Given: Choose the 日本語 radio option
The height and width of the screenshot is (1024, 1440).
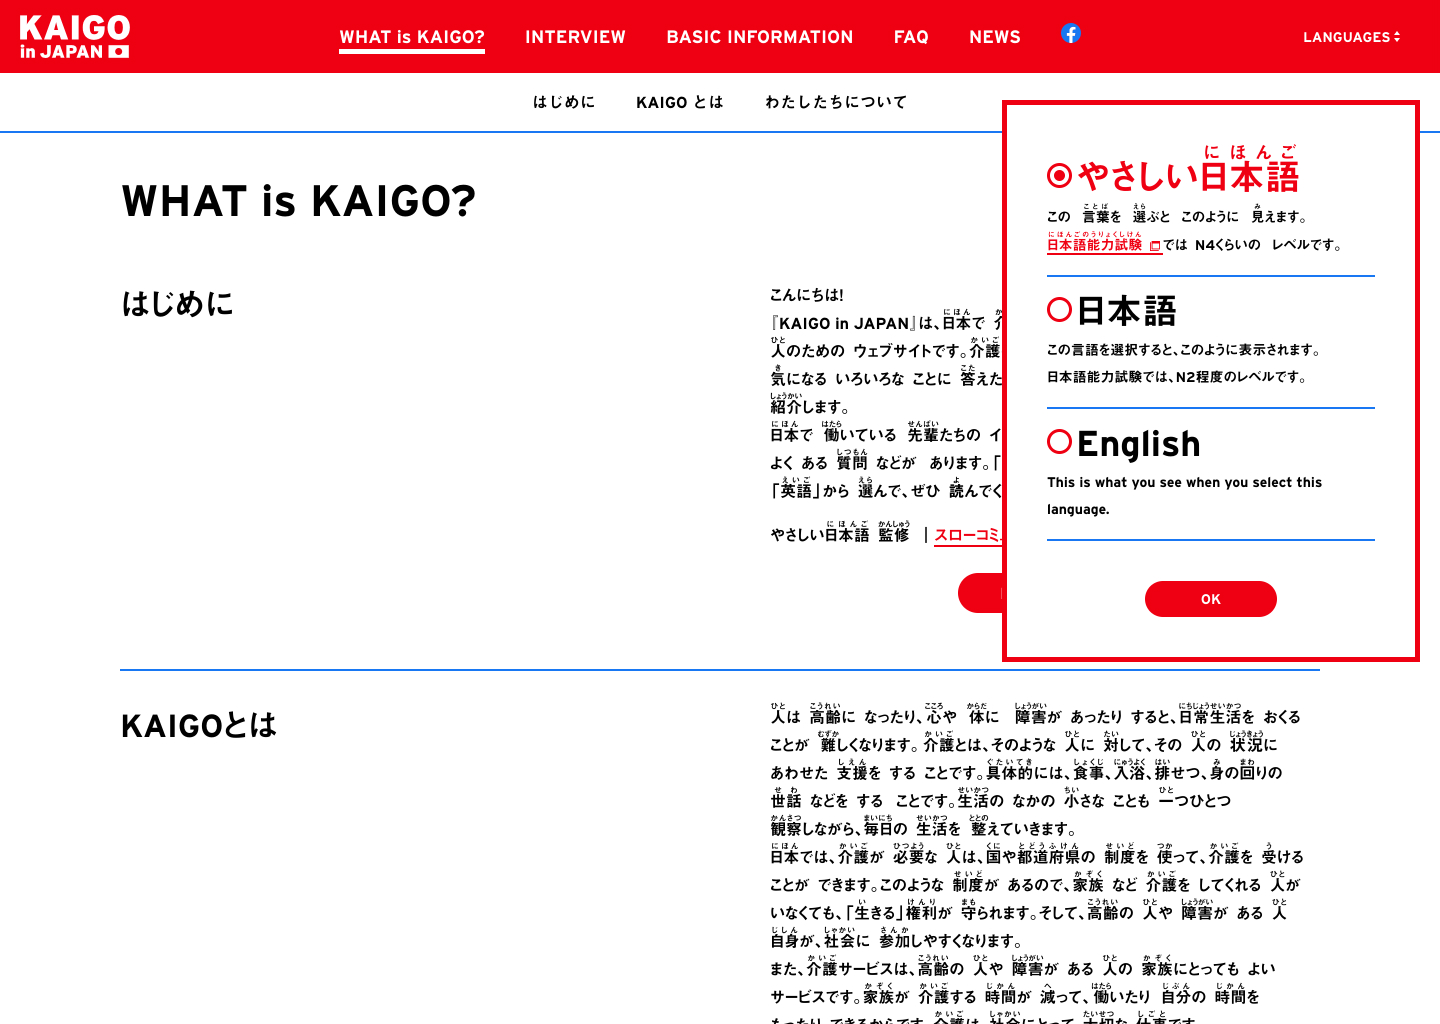Looking at the screenshot, I should 1059,310.
